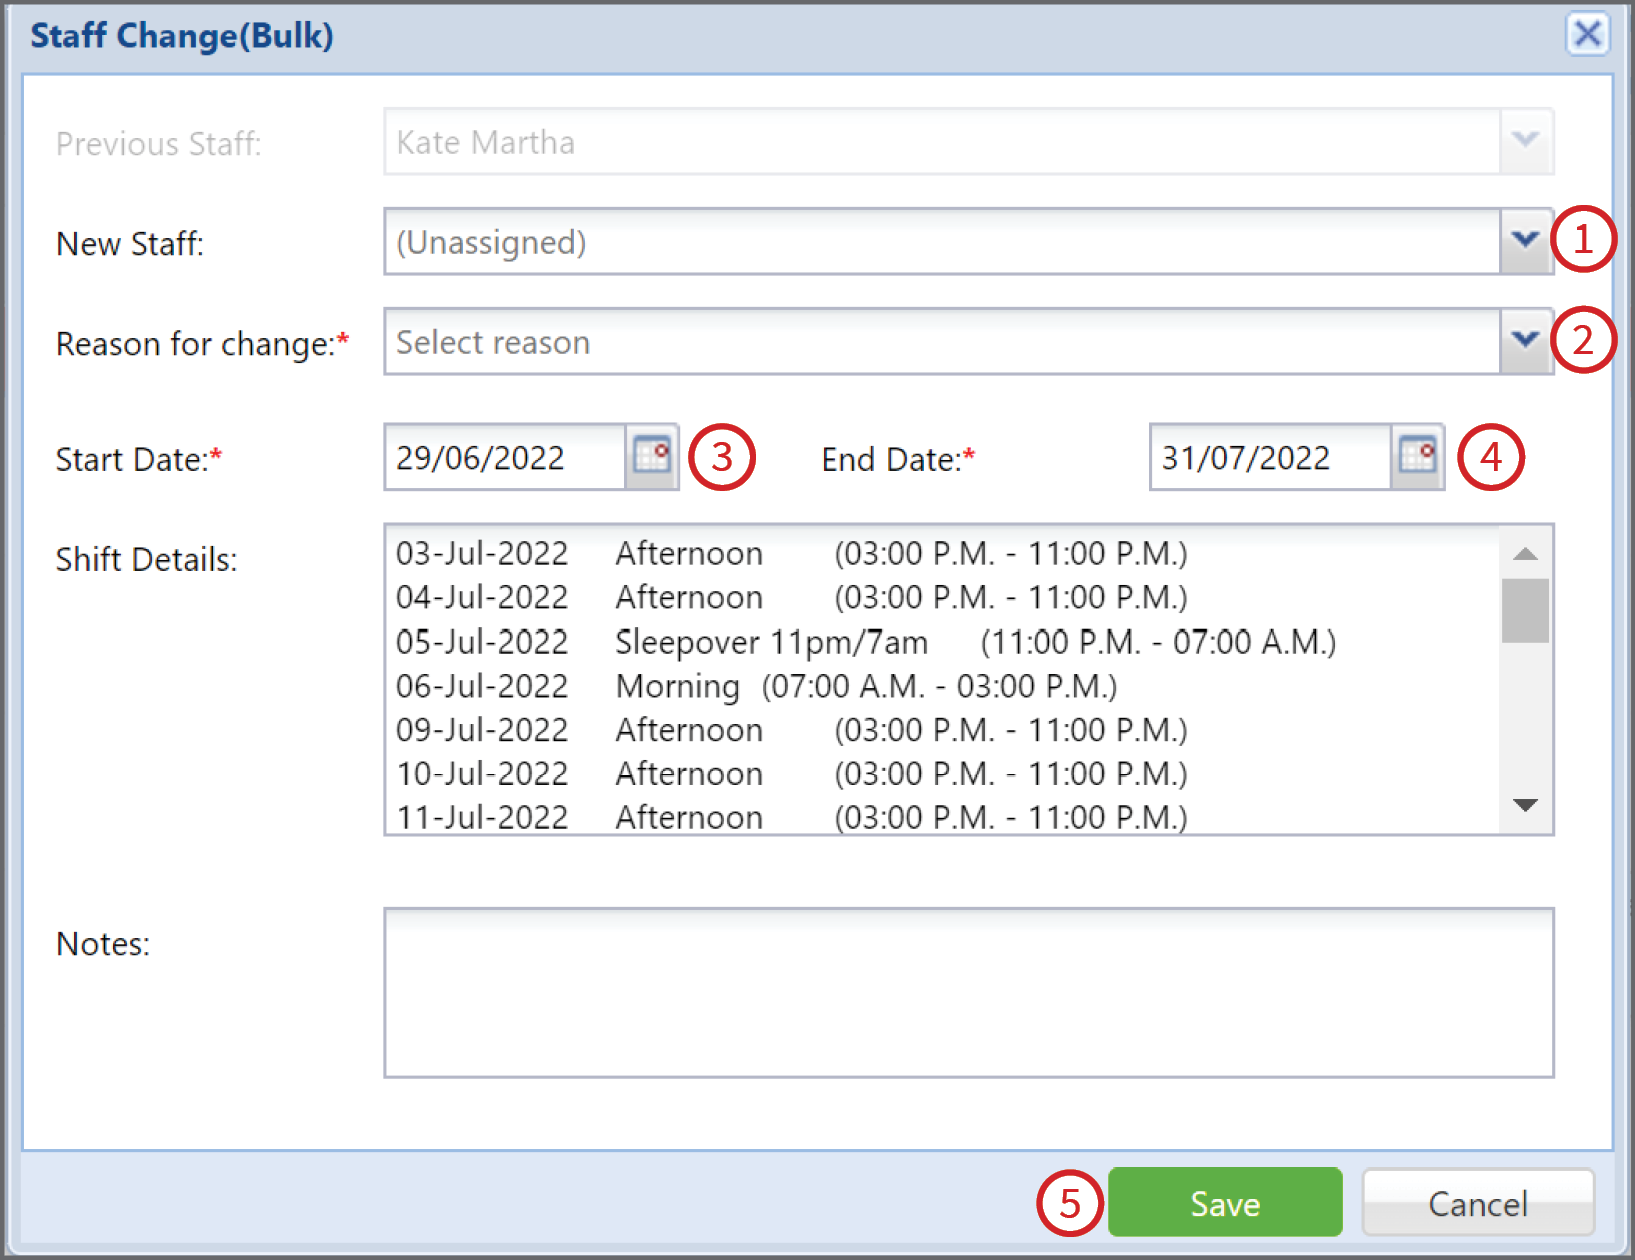The height and width of the screenshot is (1260, 1635).
Task: Click the Staff Change(Bulk) title text
Action: point(182,35)
